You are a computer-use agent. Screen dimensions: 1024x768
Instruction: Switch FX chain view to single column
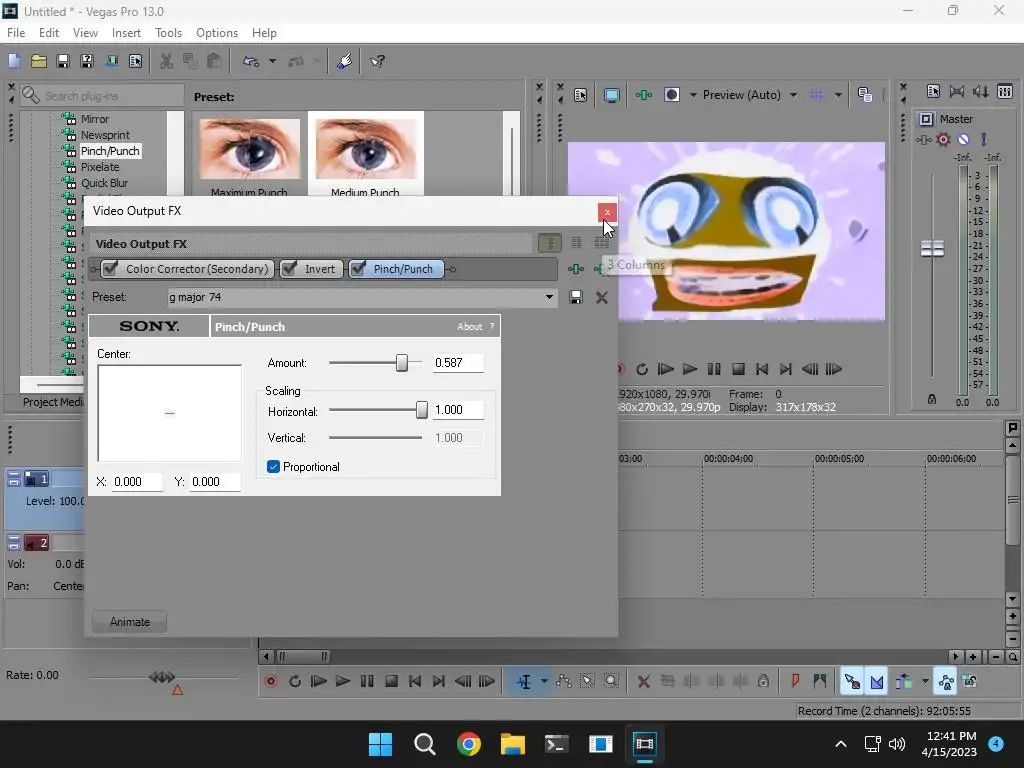[550, 244]
